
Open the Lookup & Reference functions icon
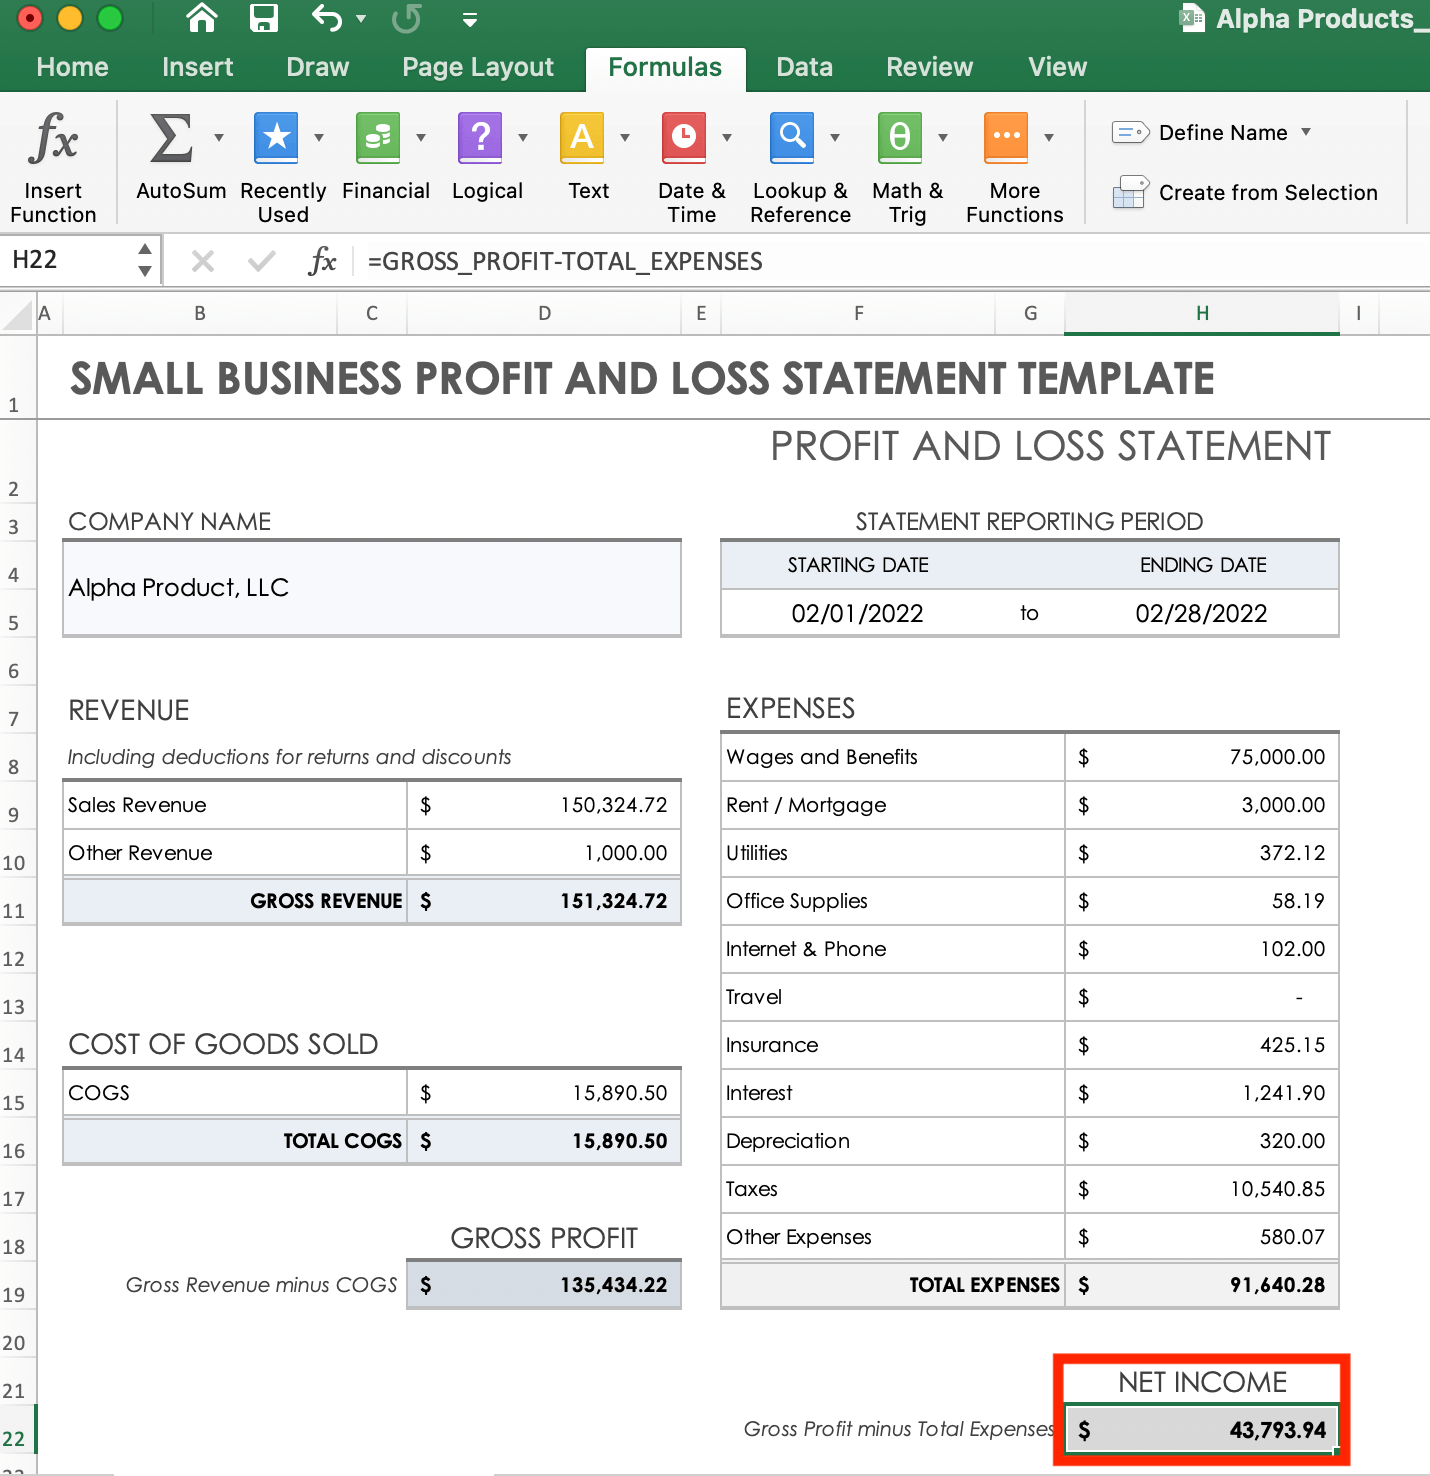pos(792,138)
